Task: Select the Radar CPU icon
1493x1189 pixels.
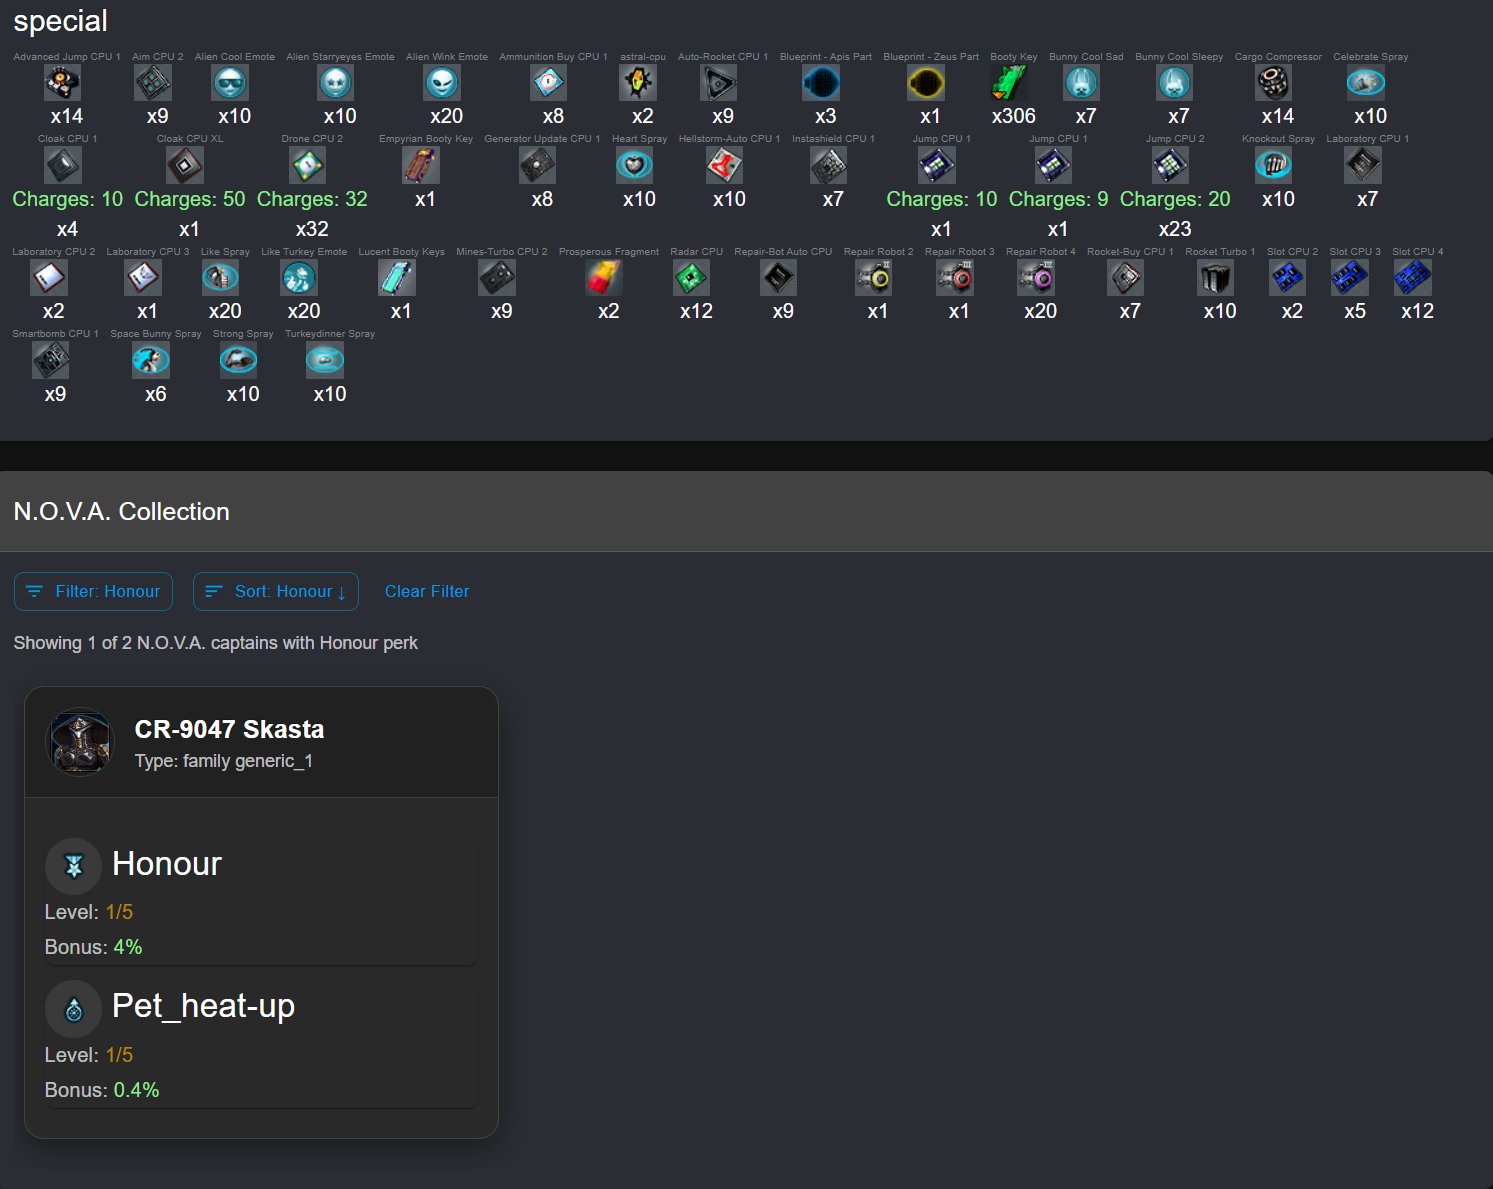Action: 692,277
